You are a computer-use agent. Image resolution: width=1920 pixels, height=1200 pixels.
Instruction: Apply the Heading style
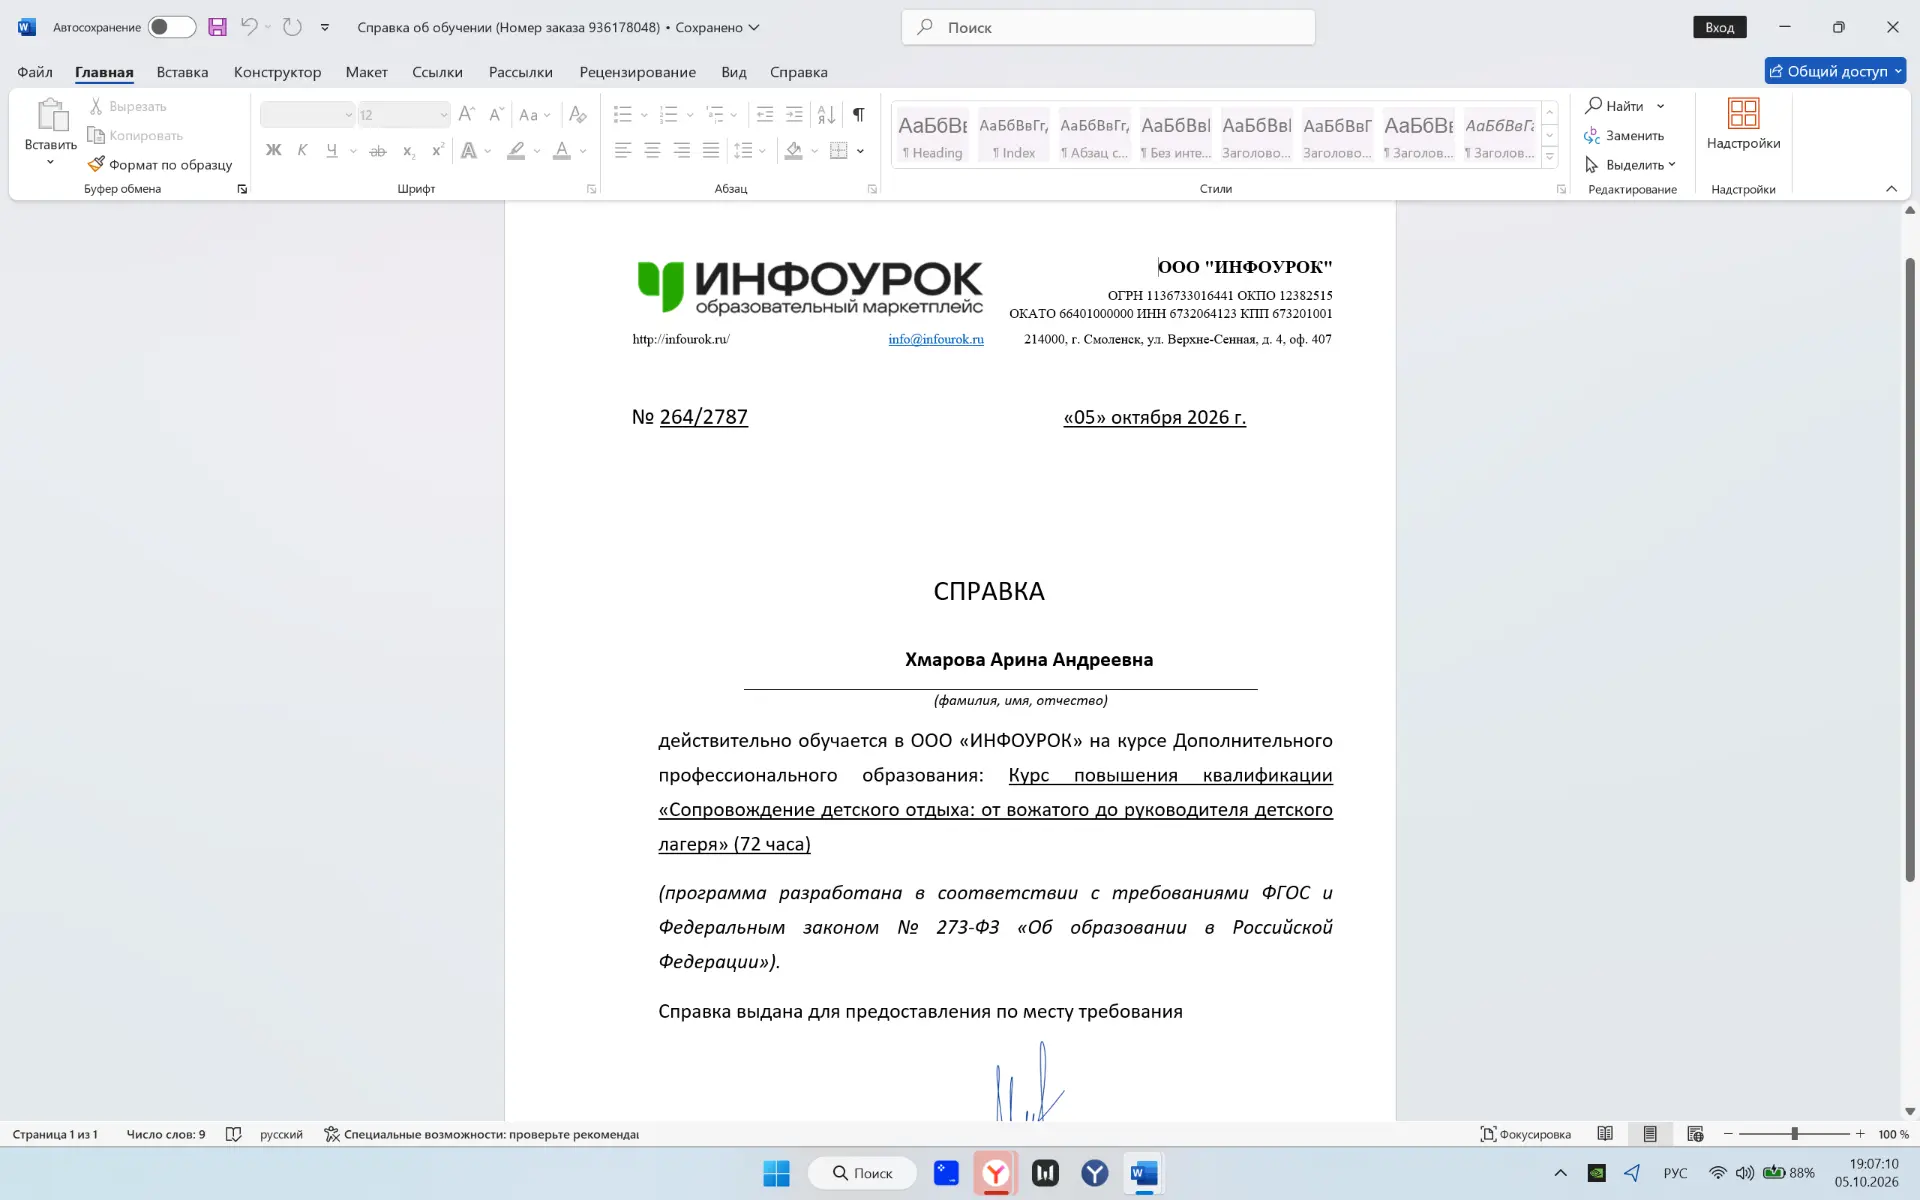[x=932, y=135]
